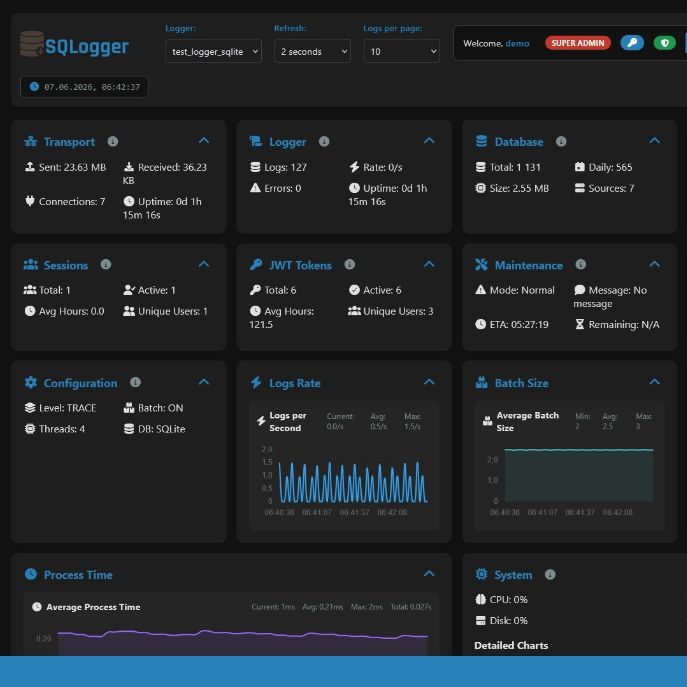Click the Maintenance panel info icon
This screenshot has height=687, width=687.
coord(581,265)
